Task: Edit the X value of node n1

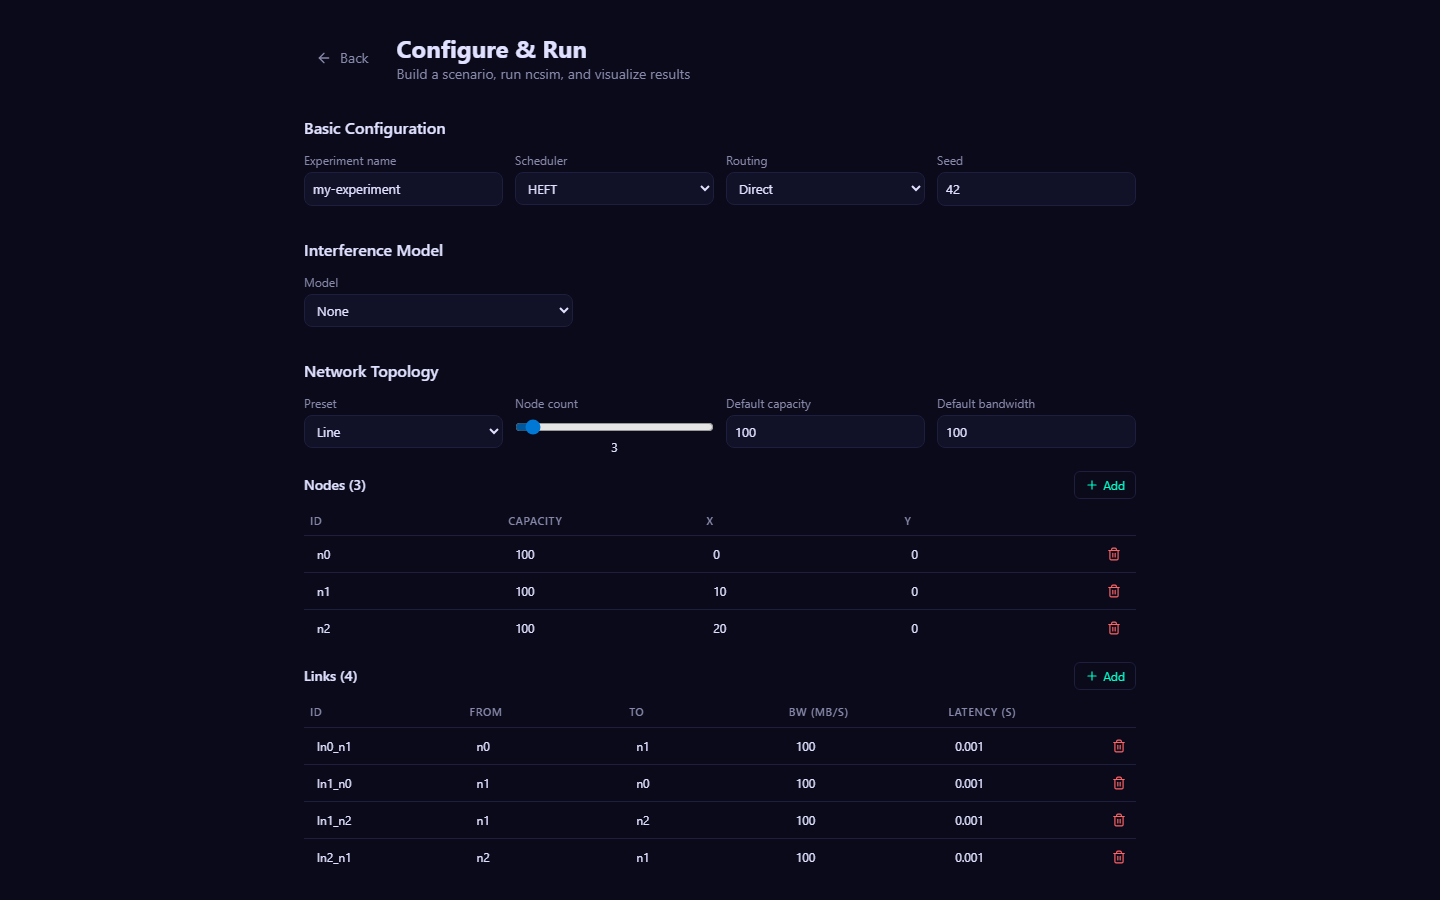Action: point(720,591)
